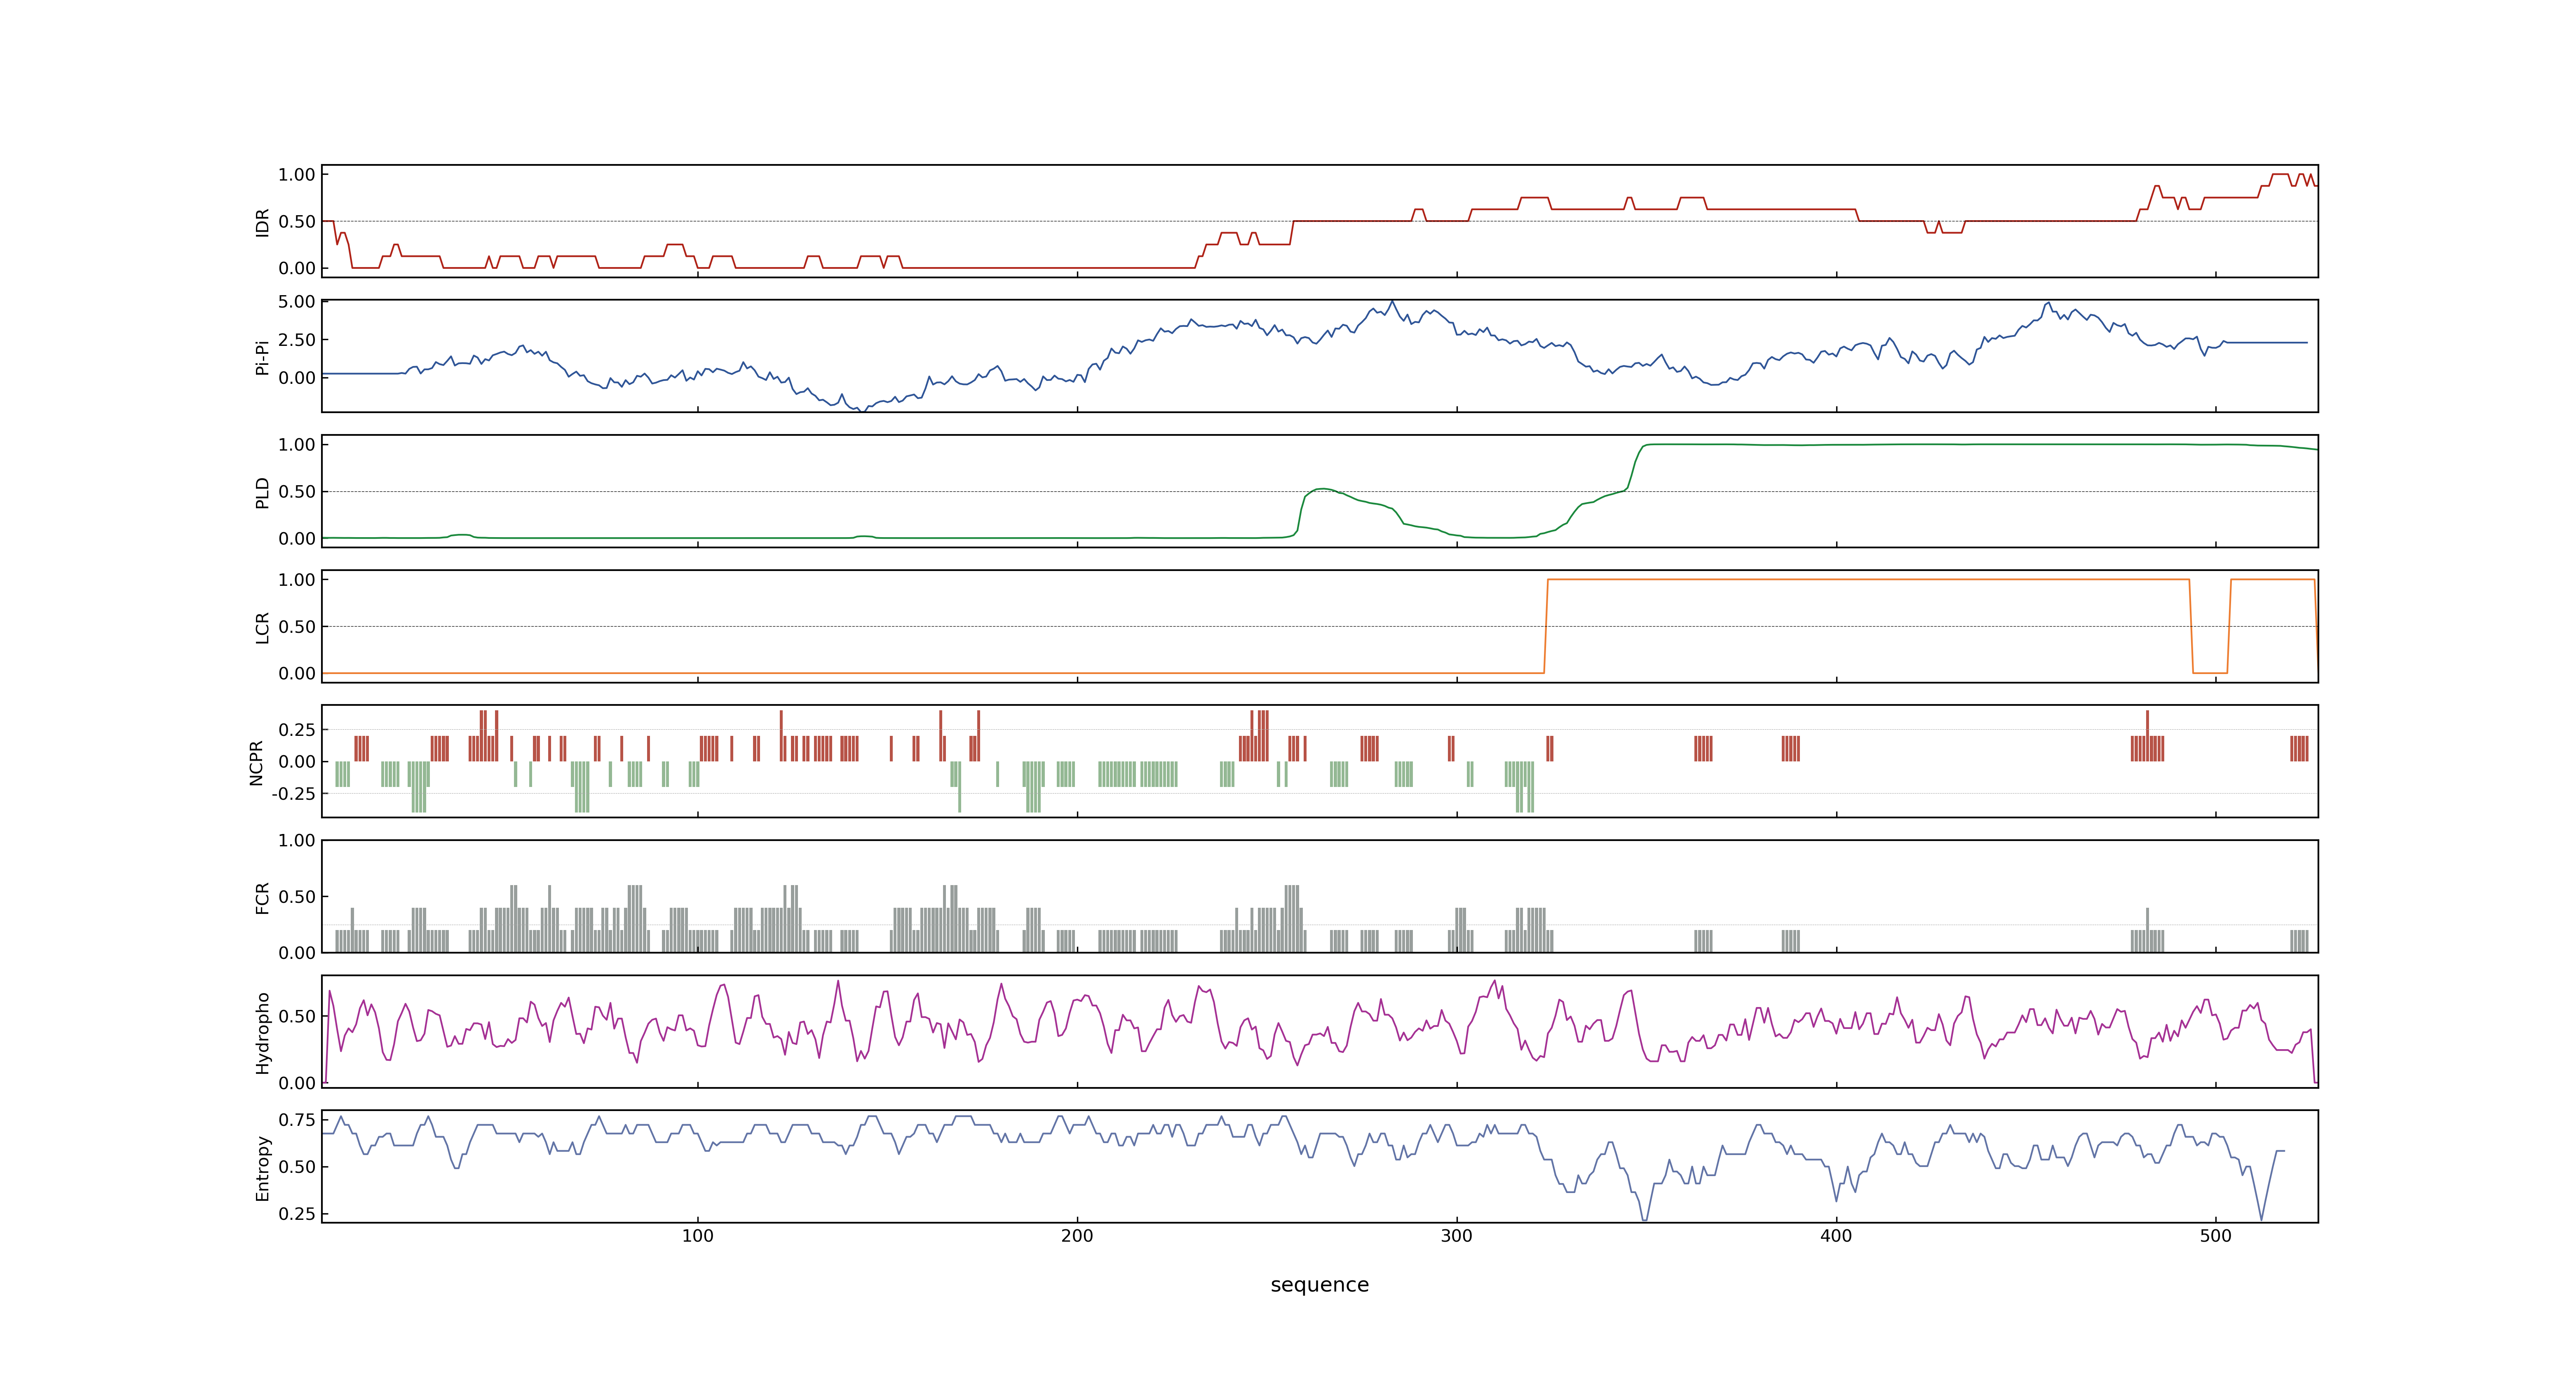The image size is (2576, 1374).
Task: Click the x-axis tick label 300
Action: tap(1457, 1235)
